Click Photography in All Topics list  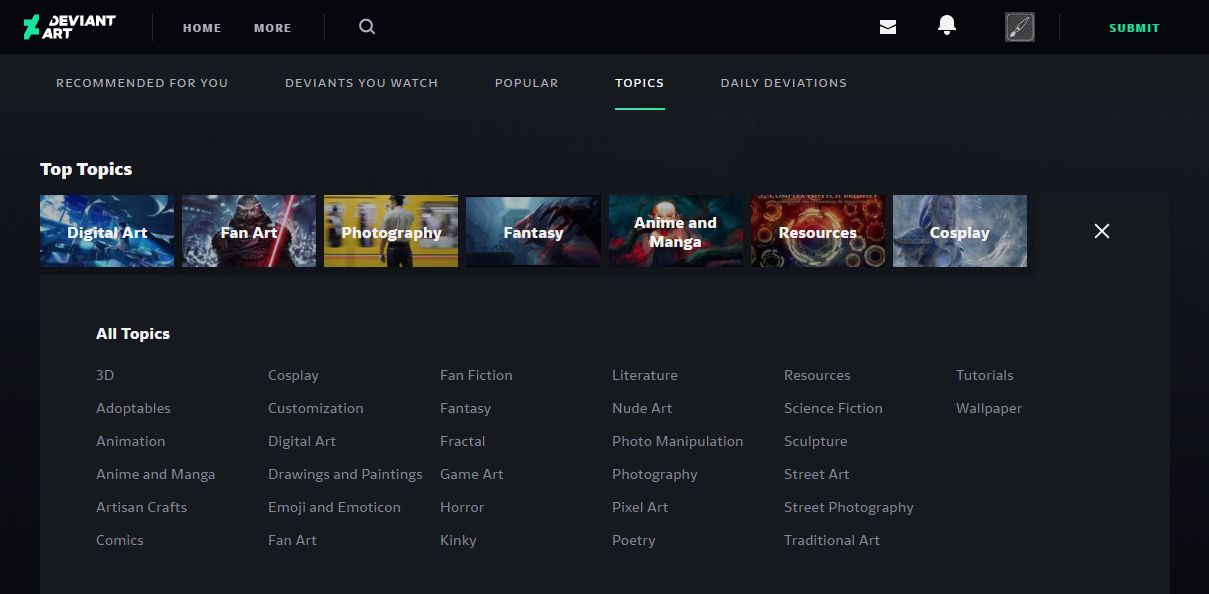pyautogui.click(x=655, y=474)
